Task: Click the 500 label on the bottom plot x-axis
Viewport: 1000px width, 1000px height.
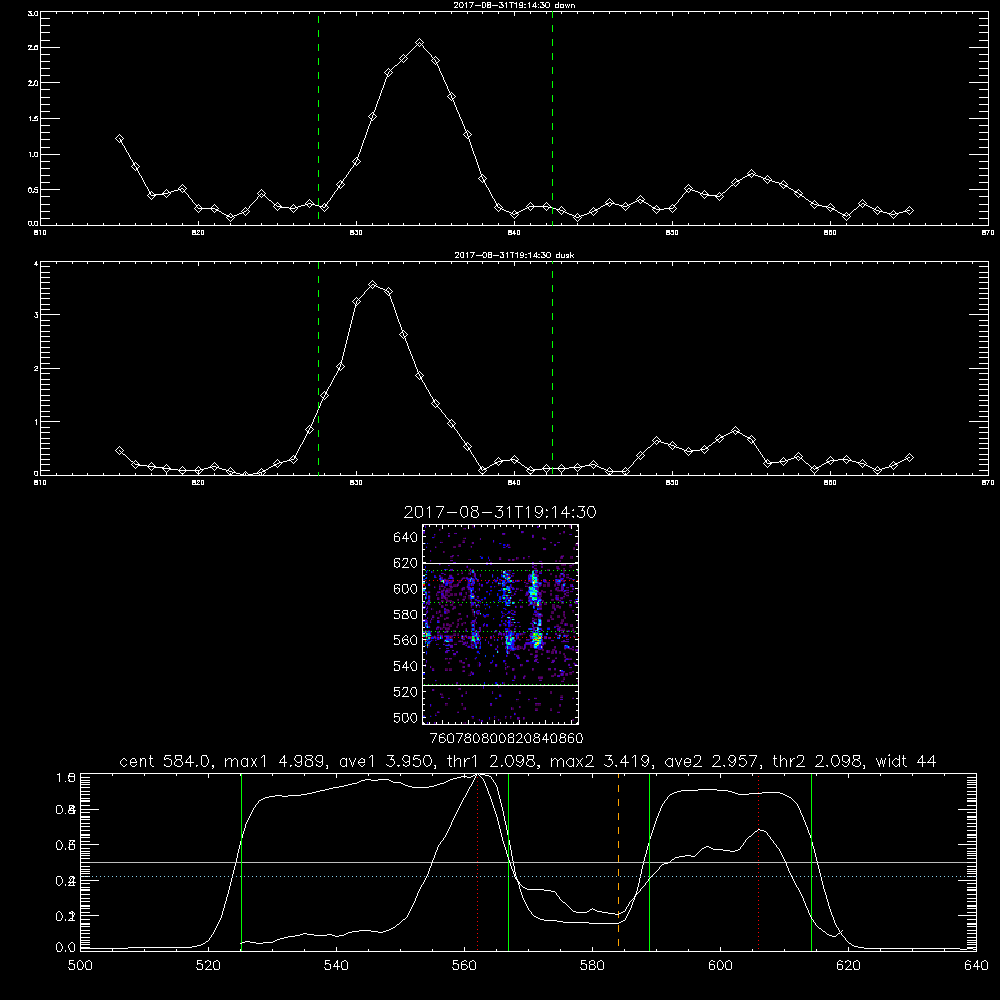Action: tap(80, 966)
